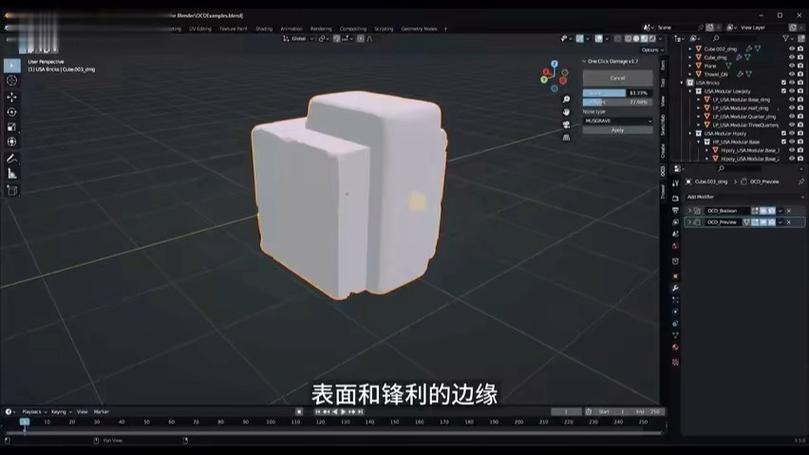809x455 pixels.
Task: Jump to timeline end button
Action: tap(361, 412)
